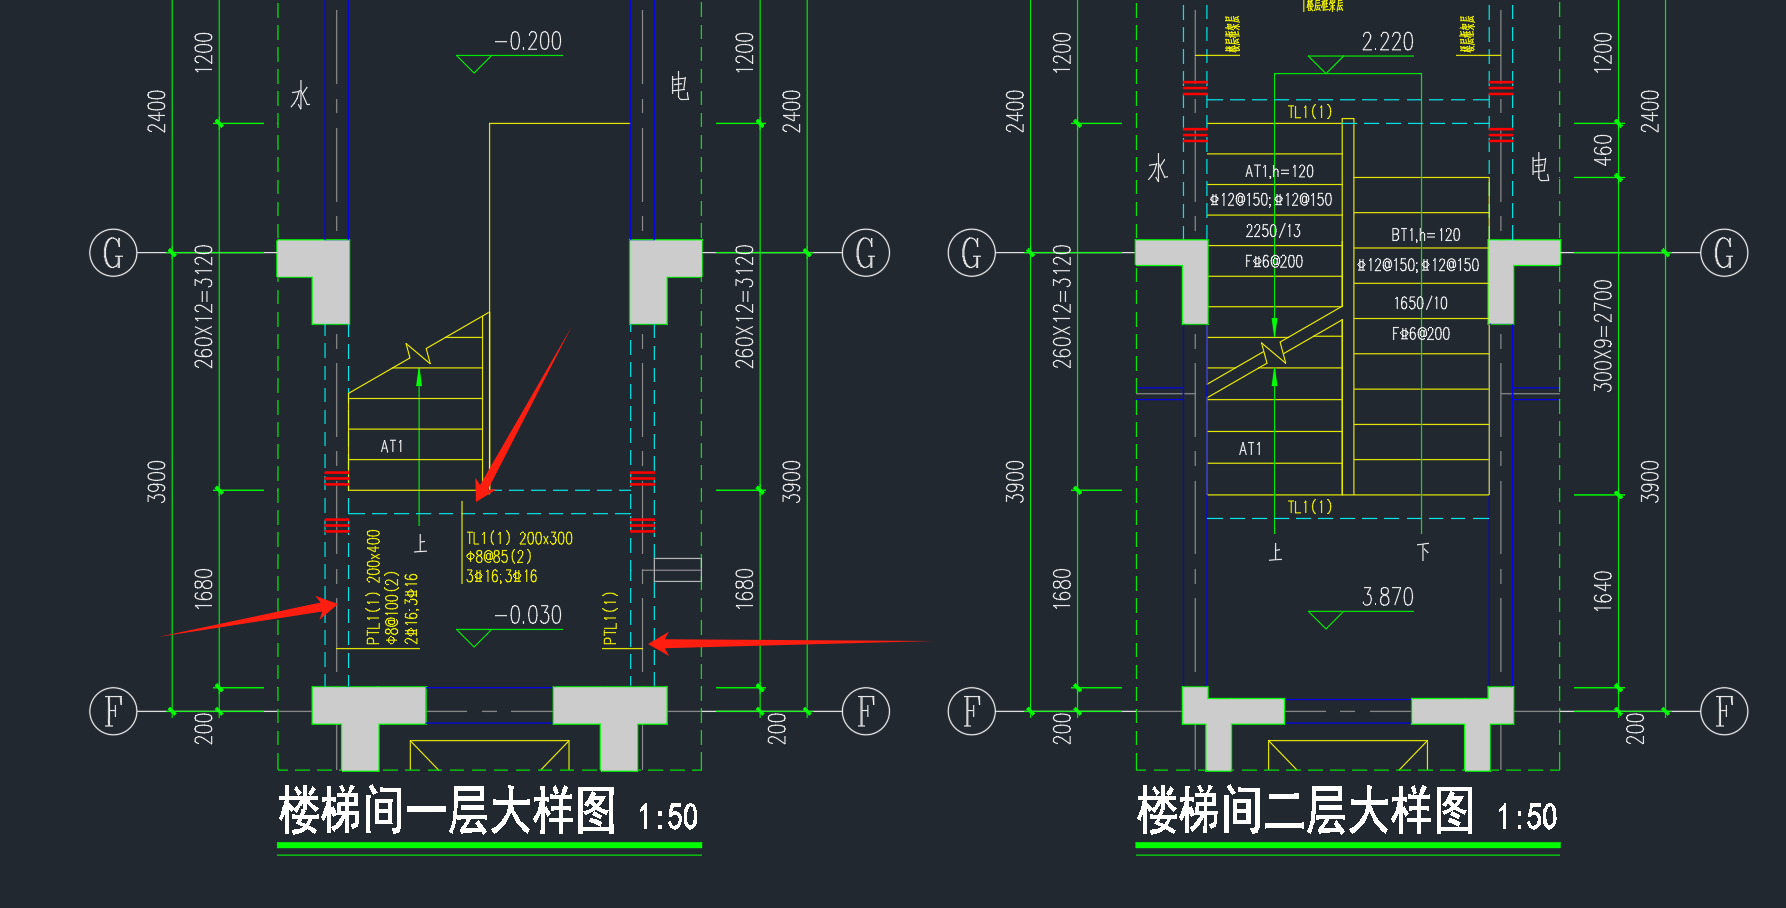Click the "AT1,h=120" stair slab label
1786x908 pixels.
click(1279, 172)
